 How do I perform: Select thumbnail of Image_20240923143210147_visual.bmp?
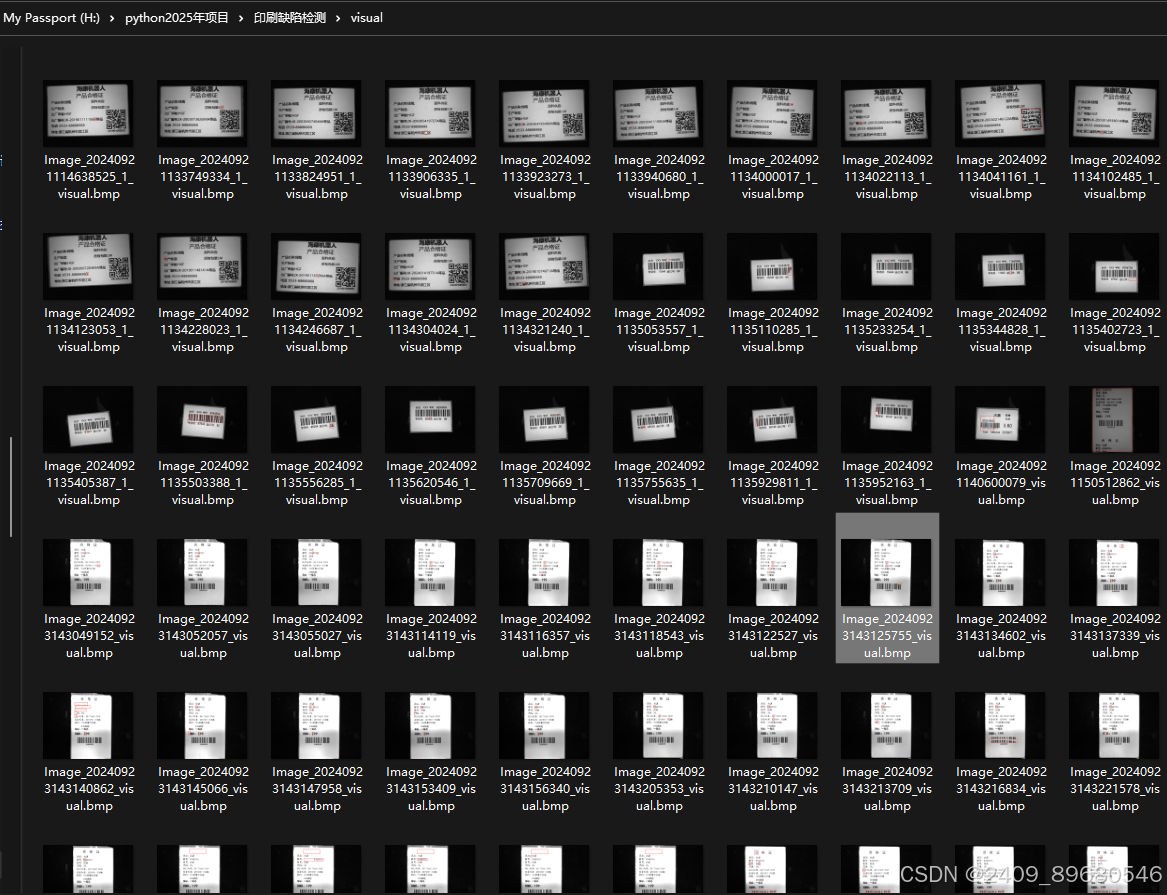(x=773, y=725)
